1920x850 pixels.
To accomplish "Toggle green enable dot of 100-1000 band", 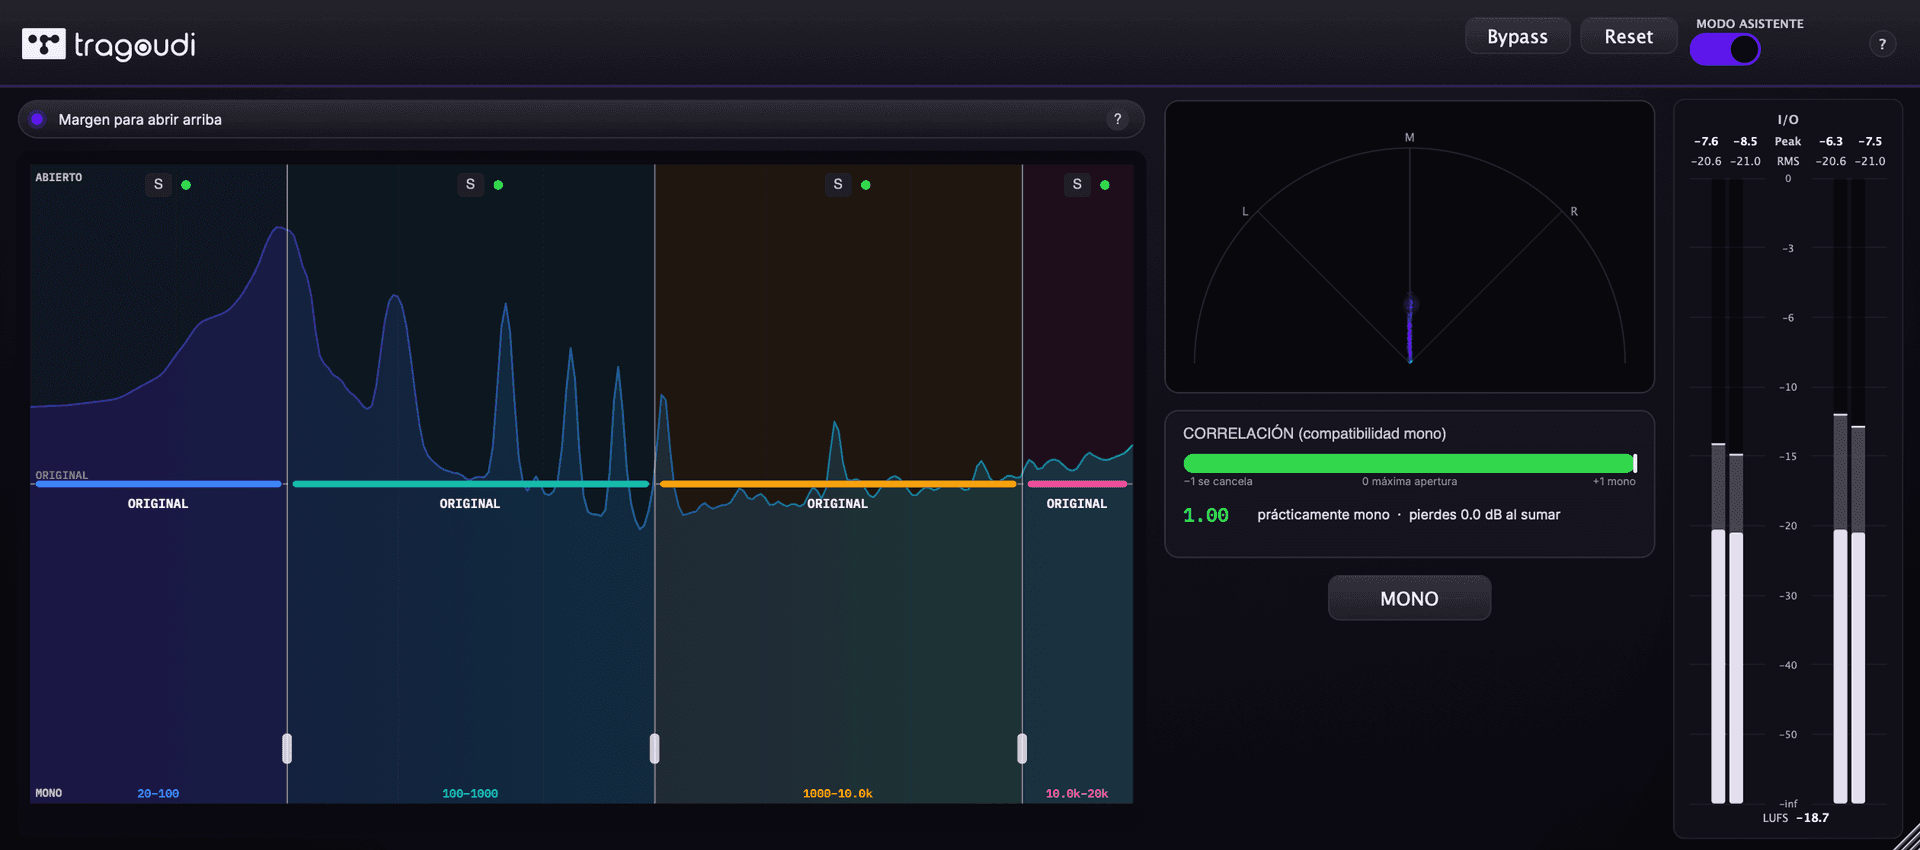I will [498, 185].
